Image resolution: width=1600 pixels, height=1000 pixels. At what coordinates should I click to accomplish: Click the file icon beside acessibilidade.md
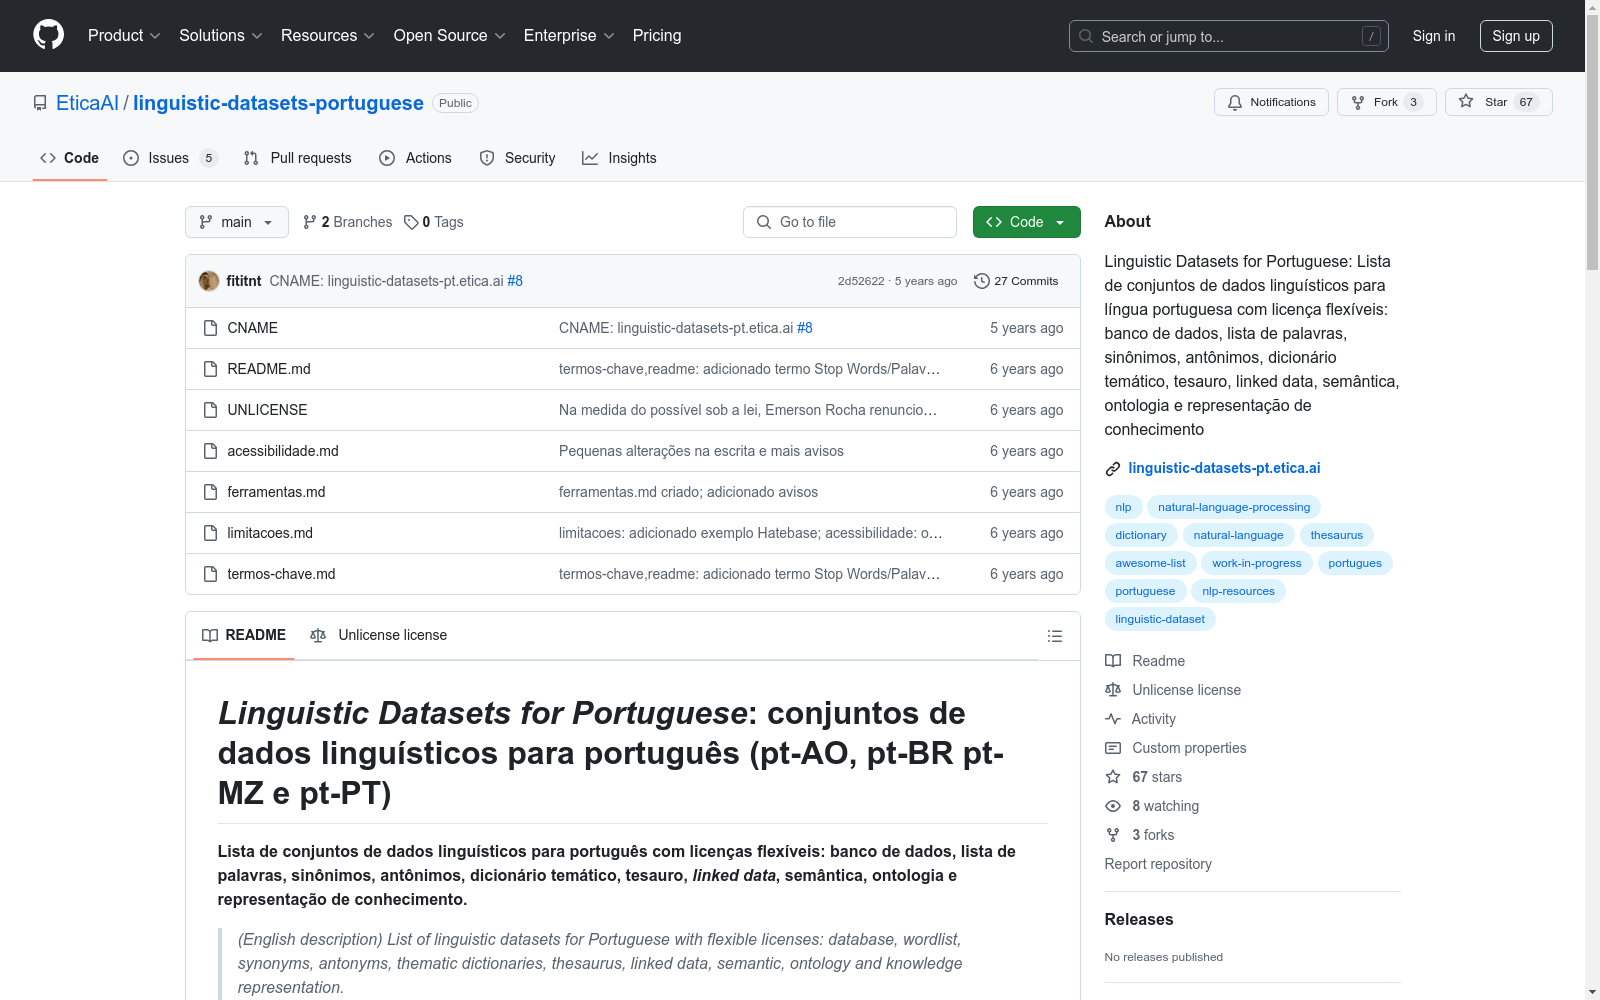tap(210, 451)
